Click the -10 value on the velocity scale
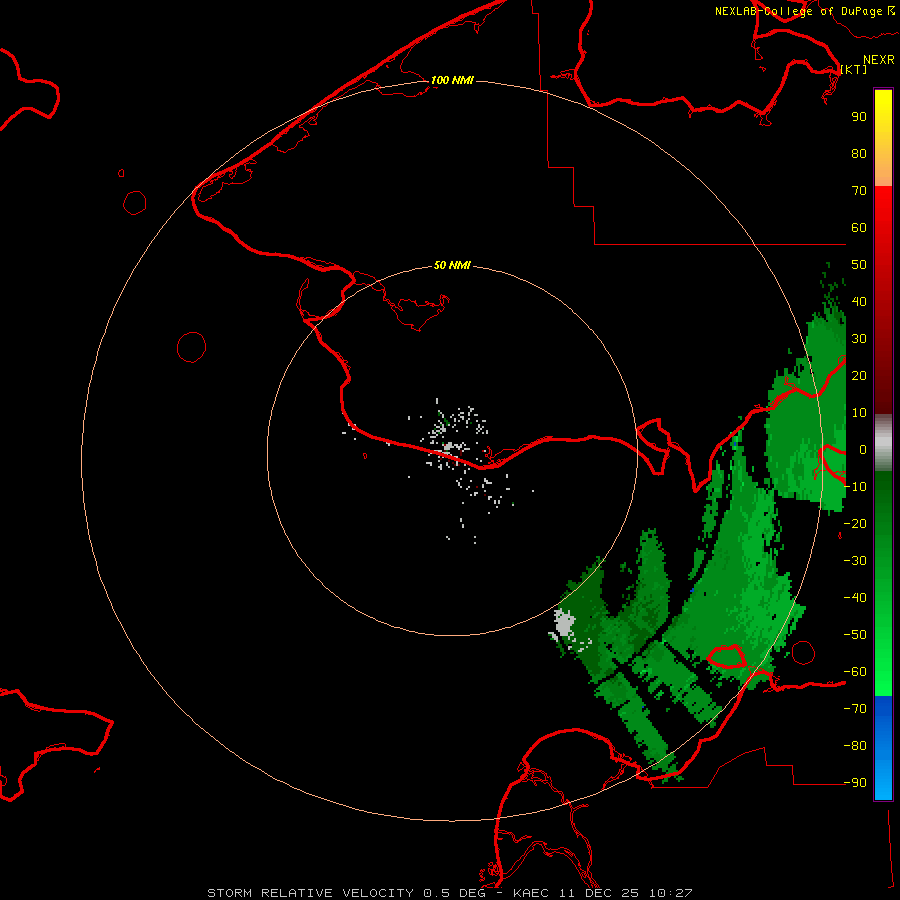 [855, 487]
